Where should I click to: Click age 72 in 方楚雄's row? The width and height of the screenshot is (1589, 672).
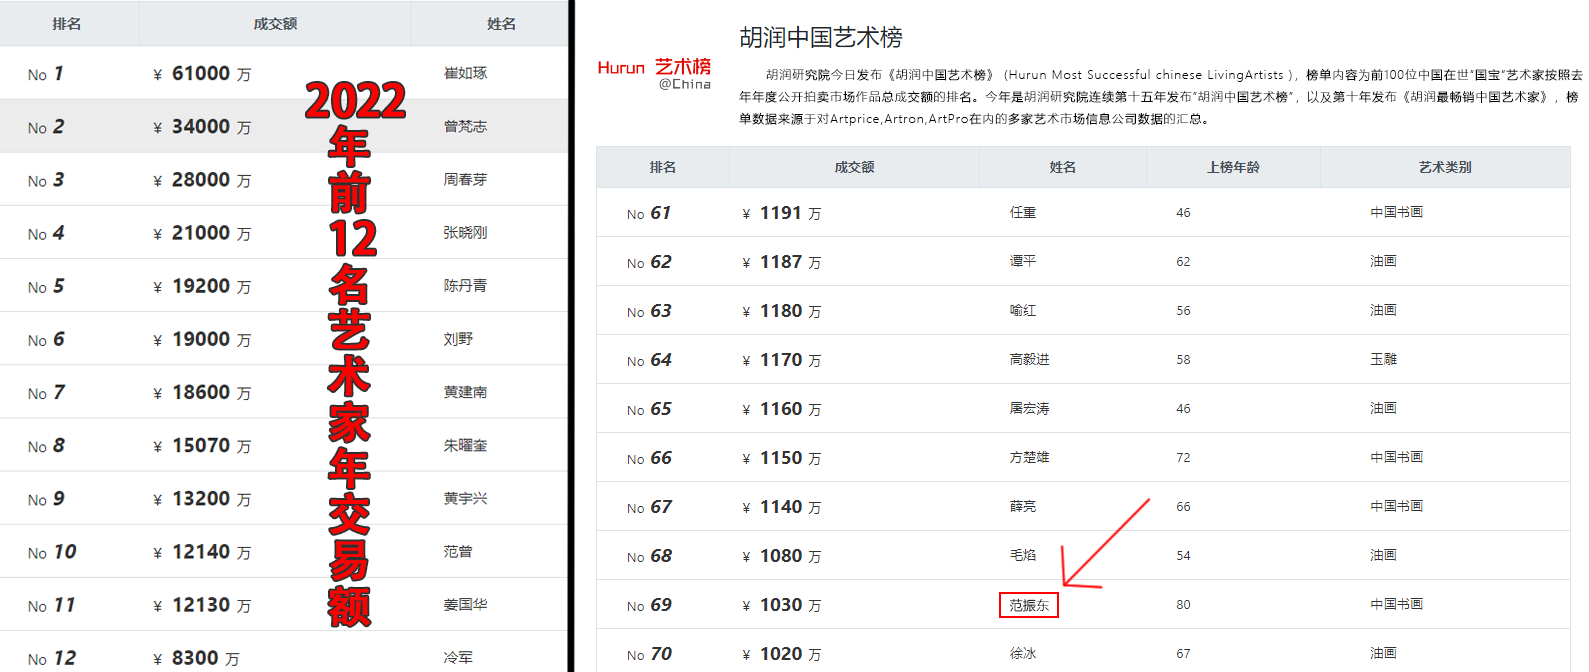click(1183, 458)
